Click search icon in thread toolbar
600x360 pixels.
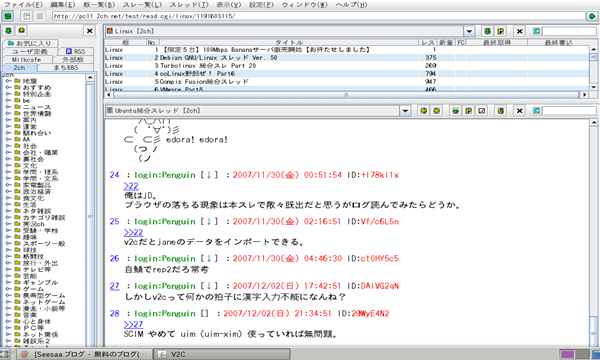[536, 111]
